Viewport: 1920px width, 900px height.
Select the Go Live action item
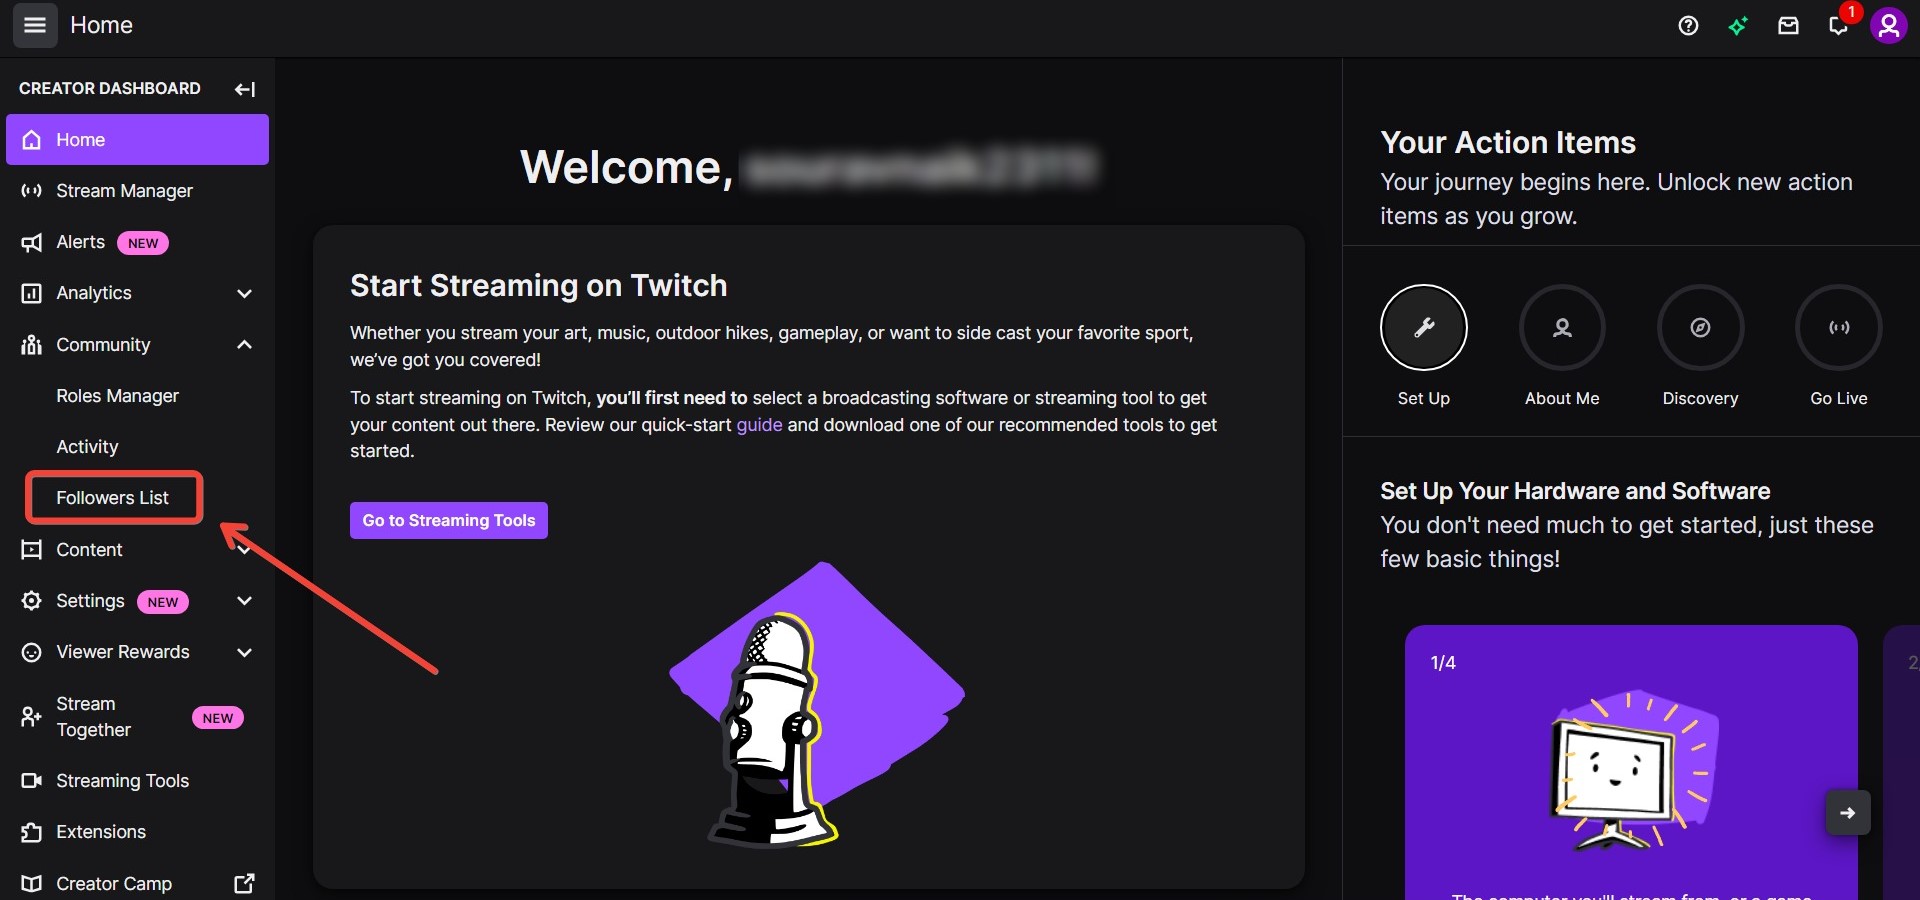coord(1838,328)
